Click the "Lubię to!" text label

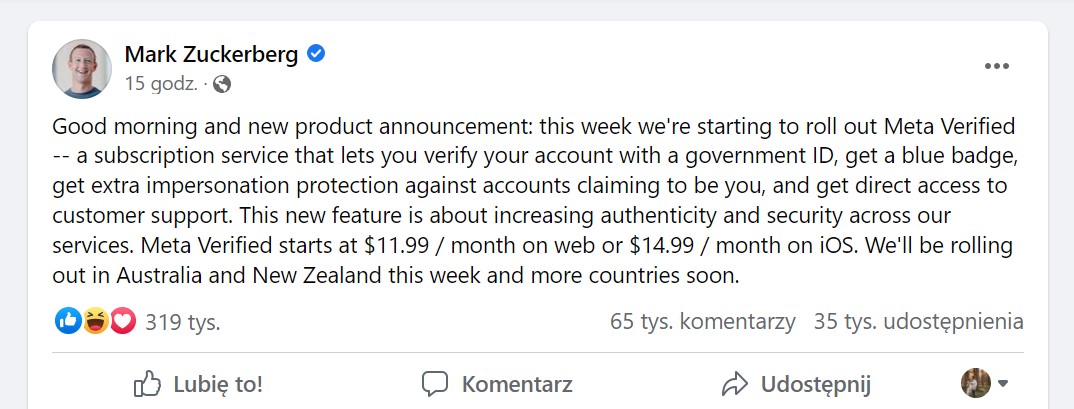[217, 384]
